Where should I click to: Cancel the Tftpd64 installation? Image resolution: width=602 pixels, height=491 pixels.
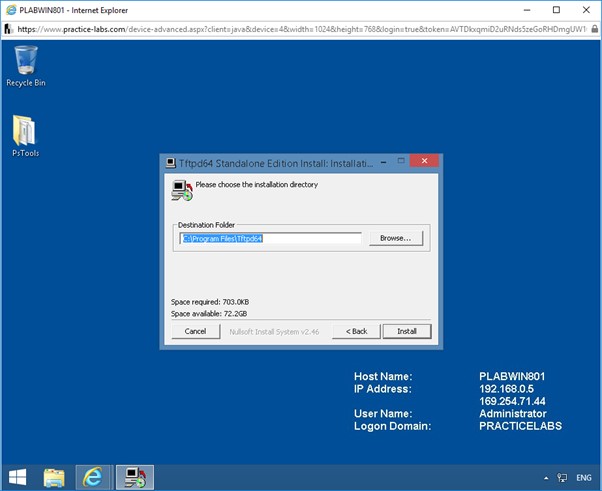point(195,331)
